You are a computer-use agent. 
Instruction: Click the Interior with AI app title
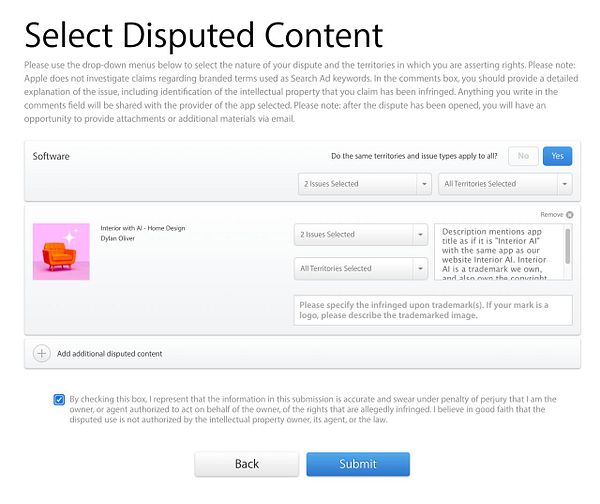click(x=142, y=228)
